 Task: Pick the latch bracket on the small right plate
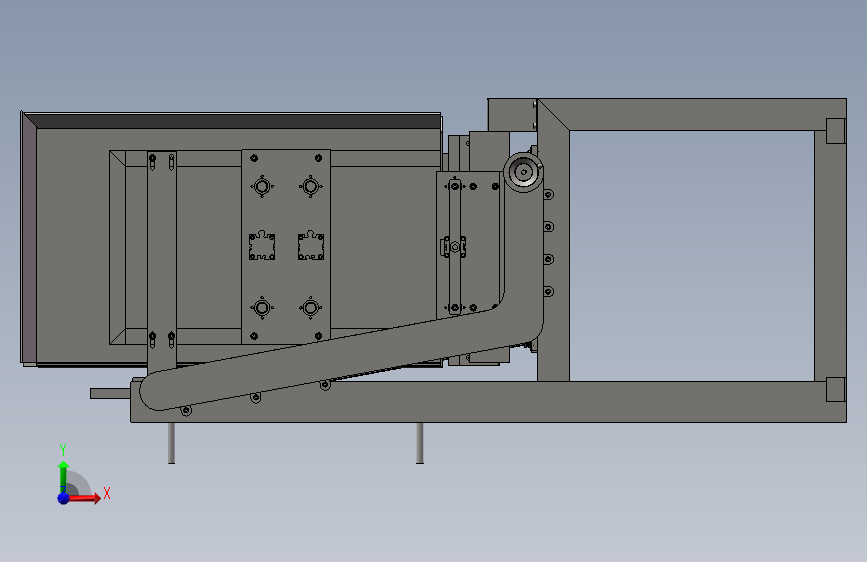(453, 247)
